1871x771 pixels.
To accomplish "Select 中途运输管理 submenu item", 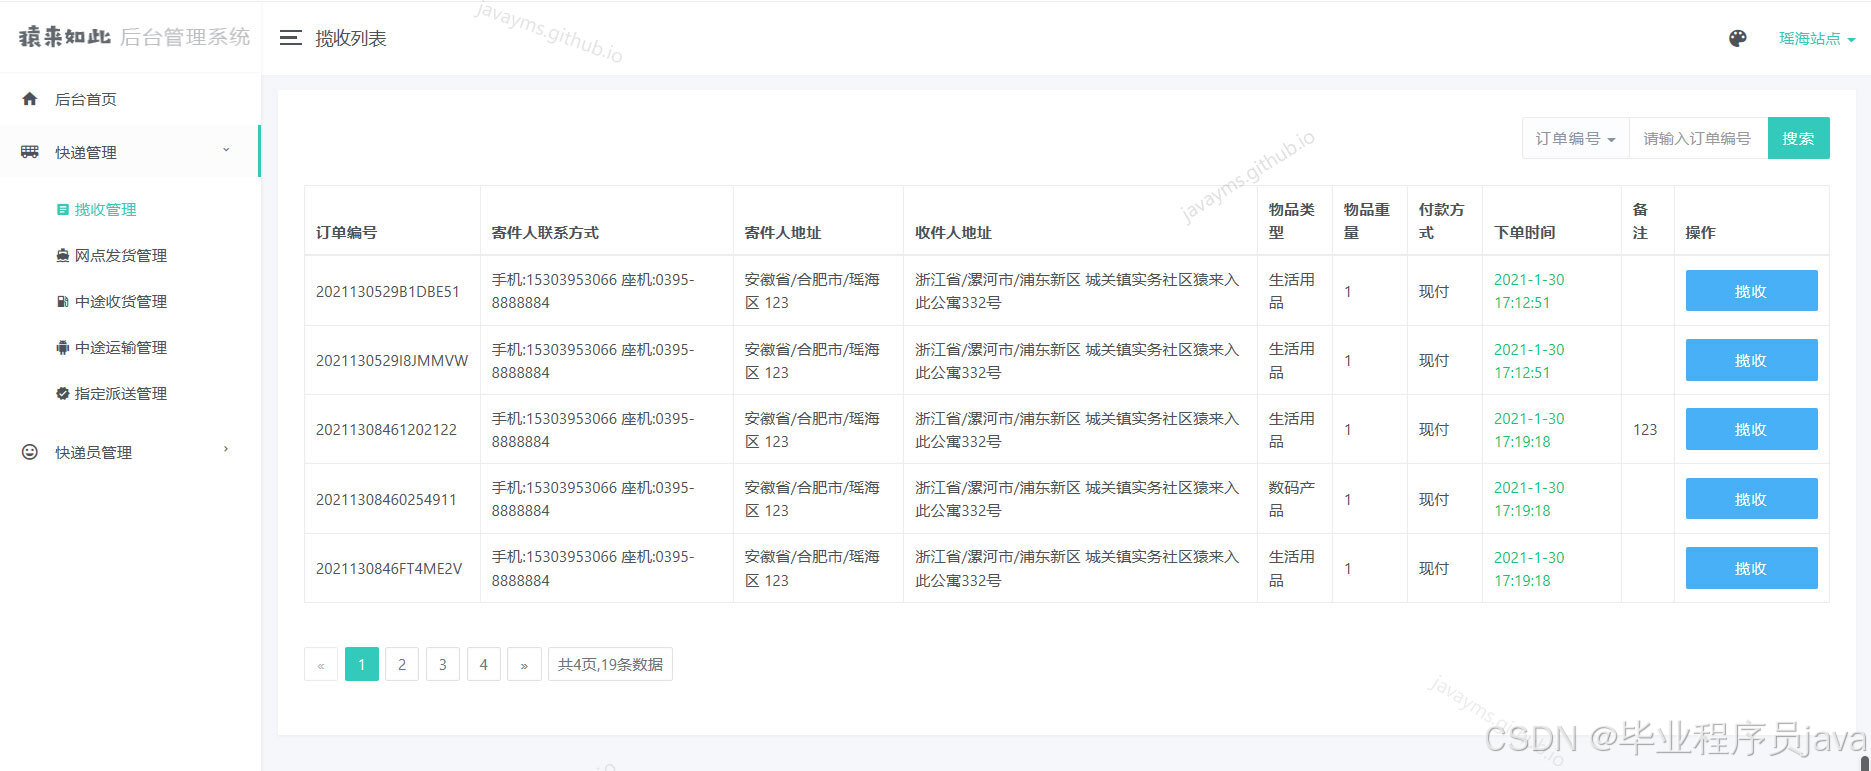I will (x=121, y=348).
